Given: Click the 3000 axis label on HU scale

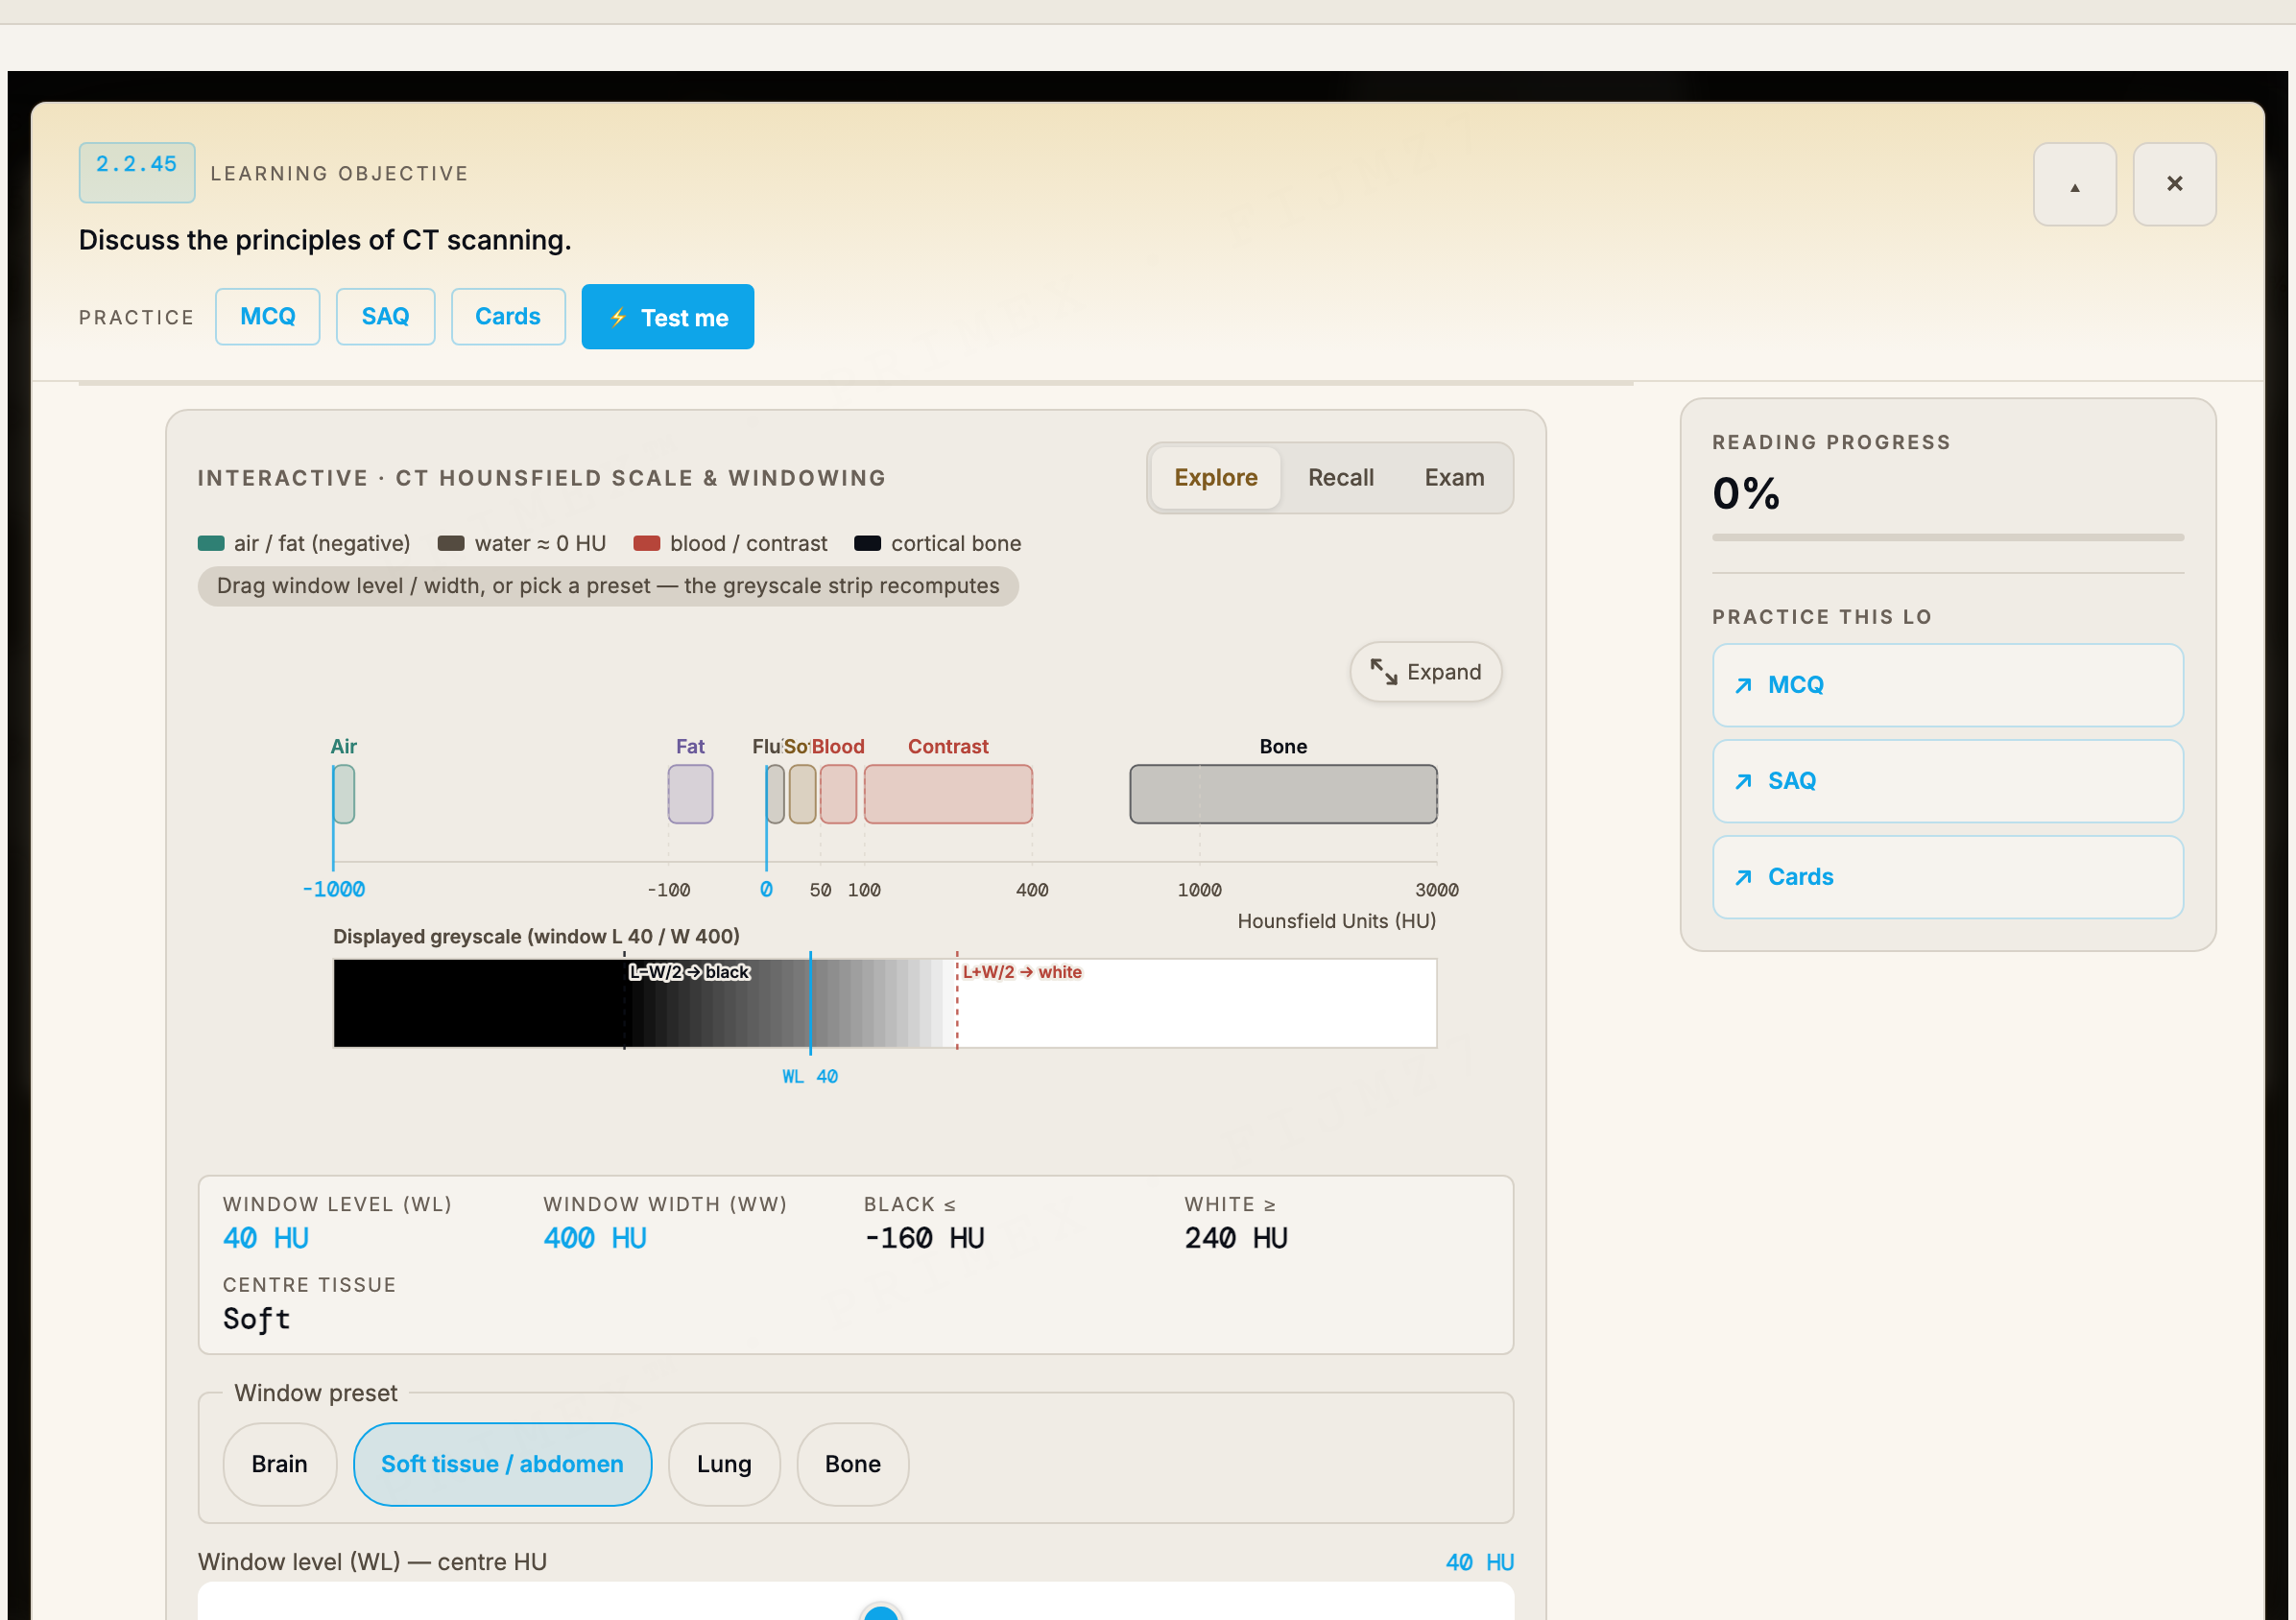Looking at the screenshot, I should tap(1437, 890).
